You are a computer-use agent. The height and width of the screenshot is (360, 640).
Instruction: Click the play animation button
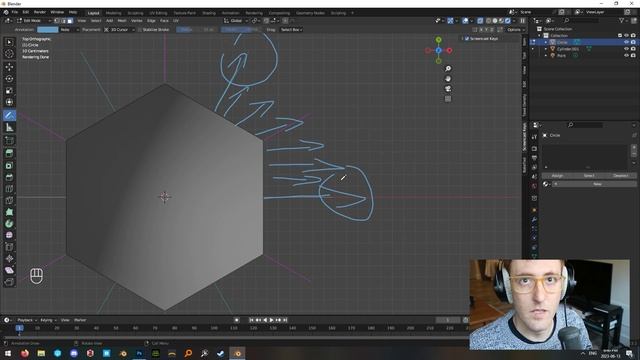point(271,320)
